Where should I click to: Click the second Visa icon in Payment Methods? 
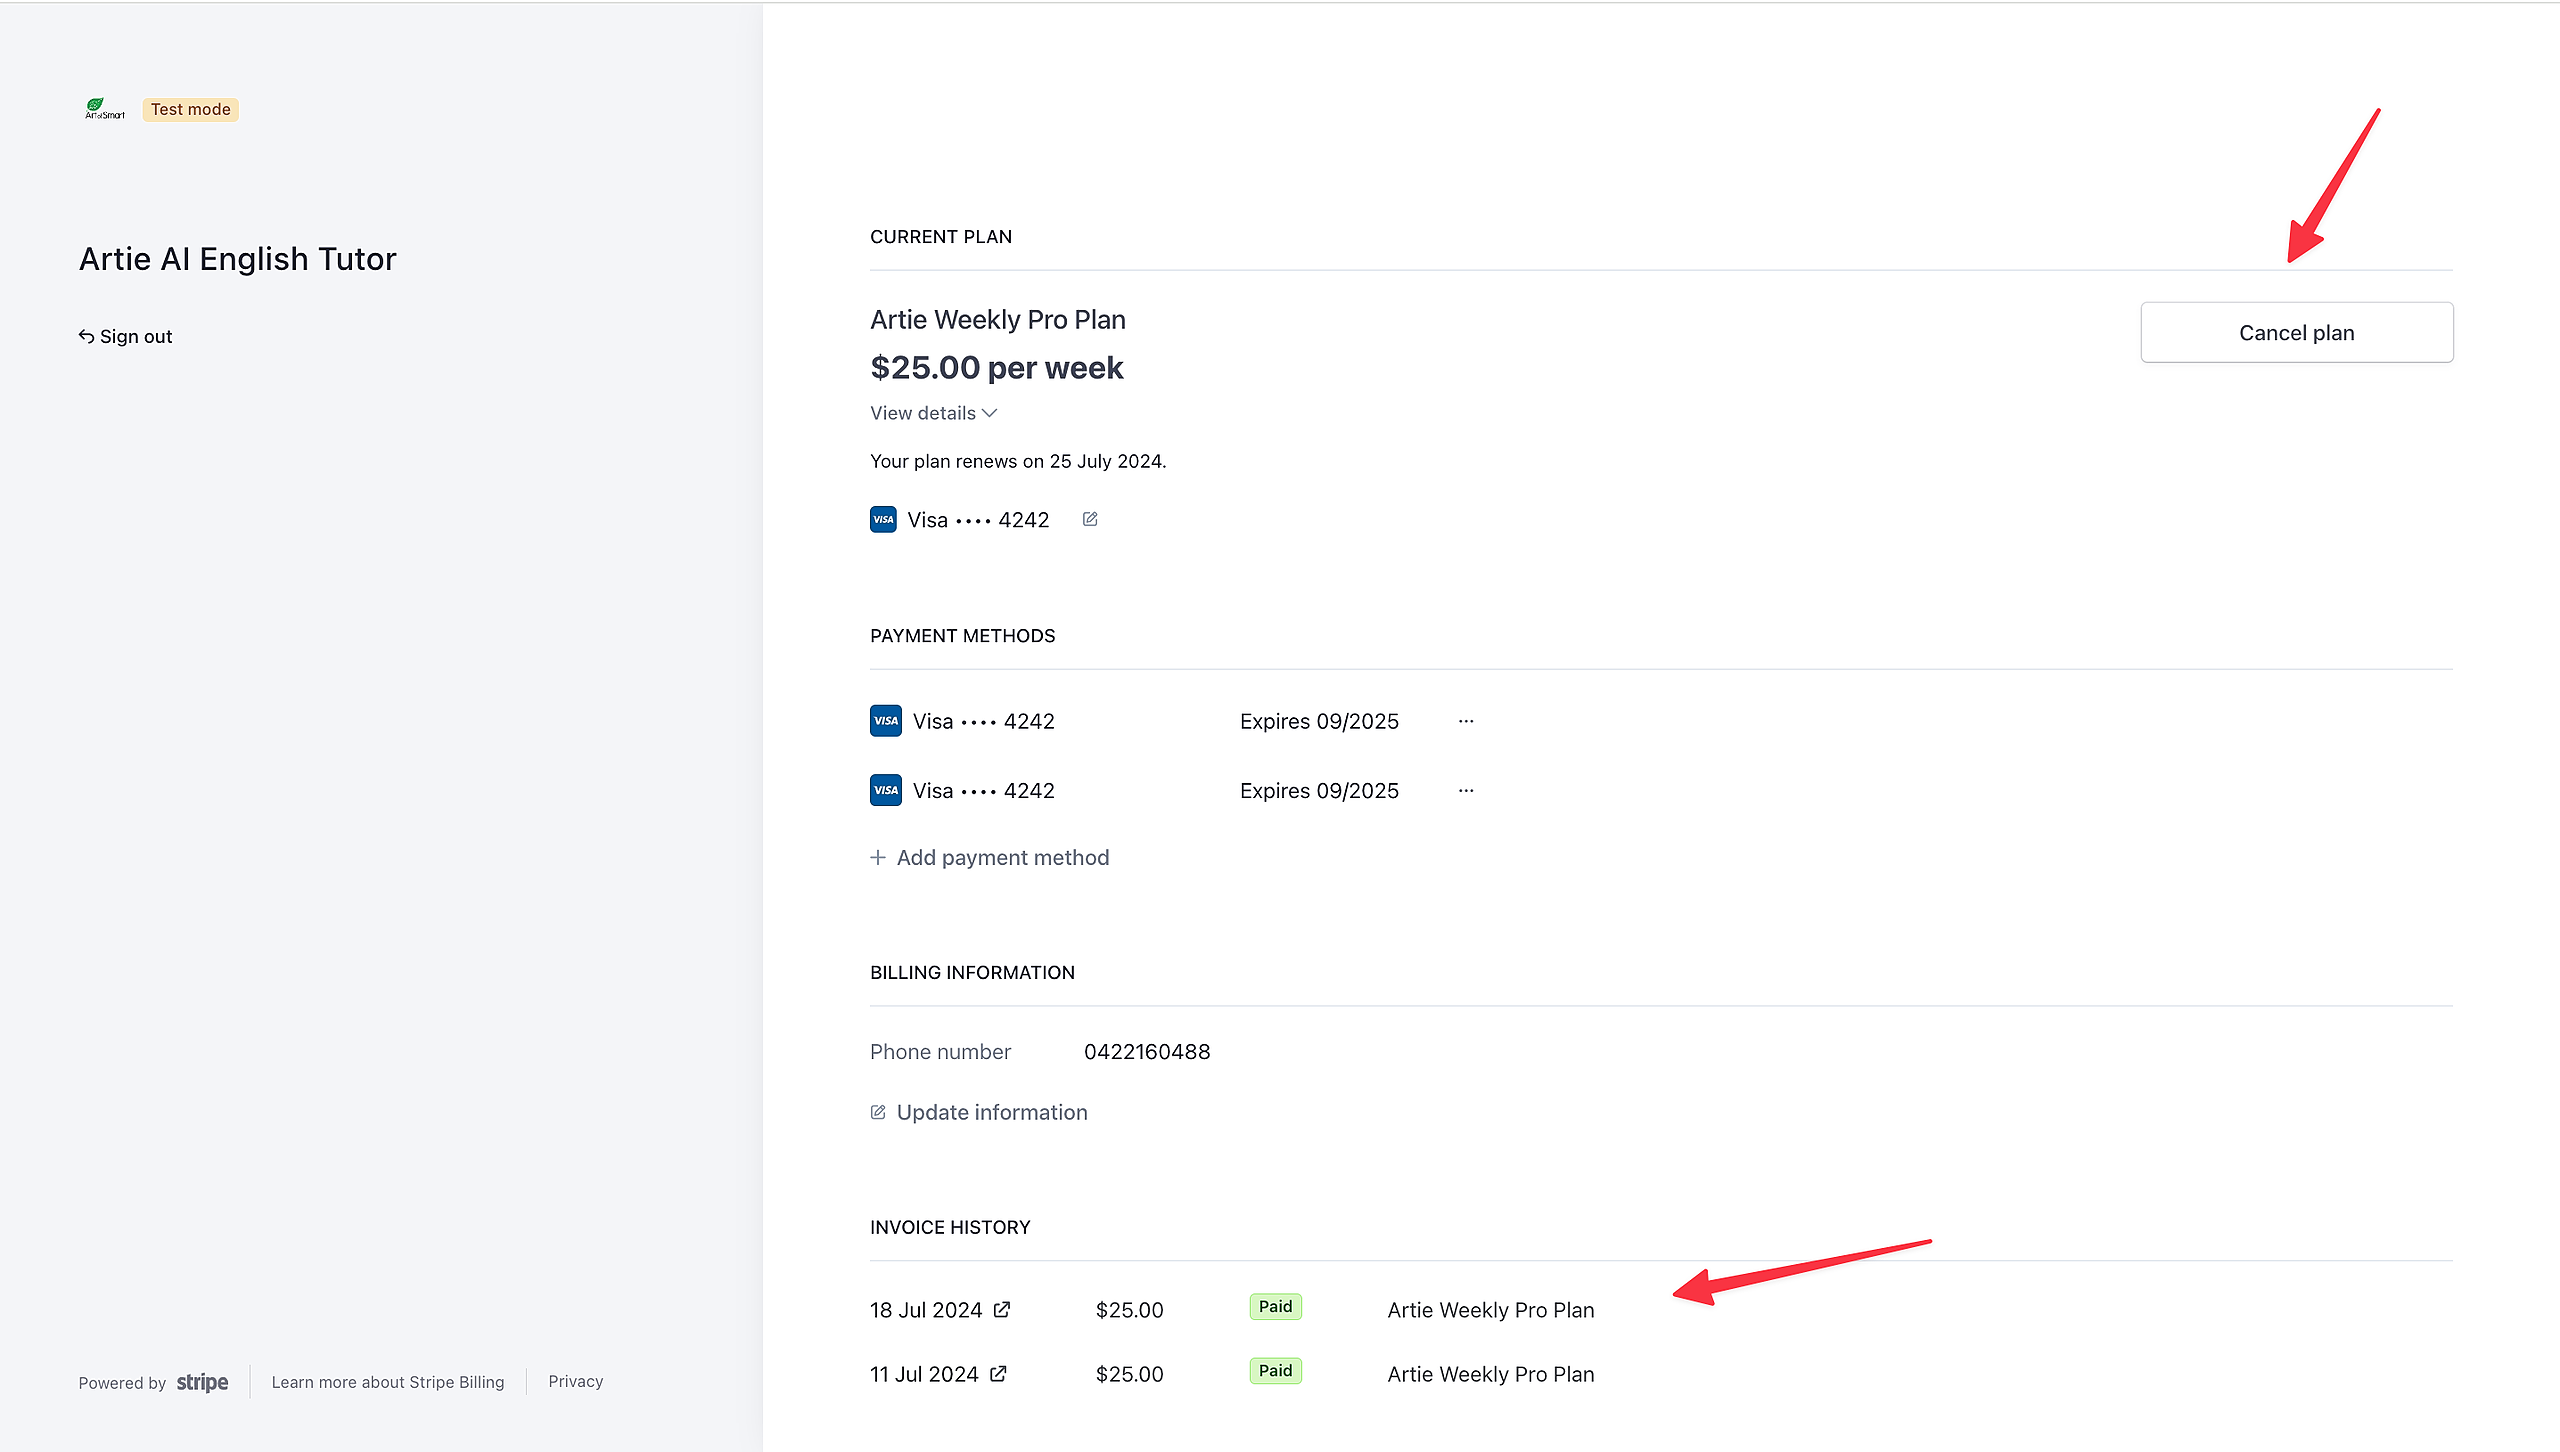886,790
